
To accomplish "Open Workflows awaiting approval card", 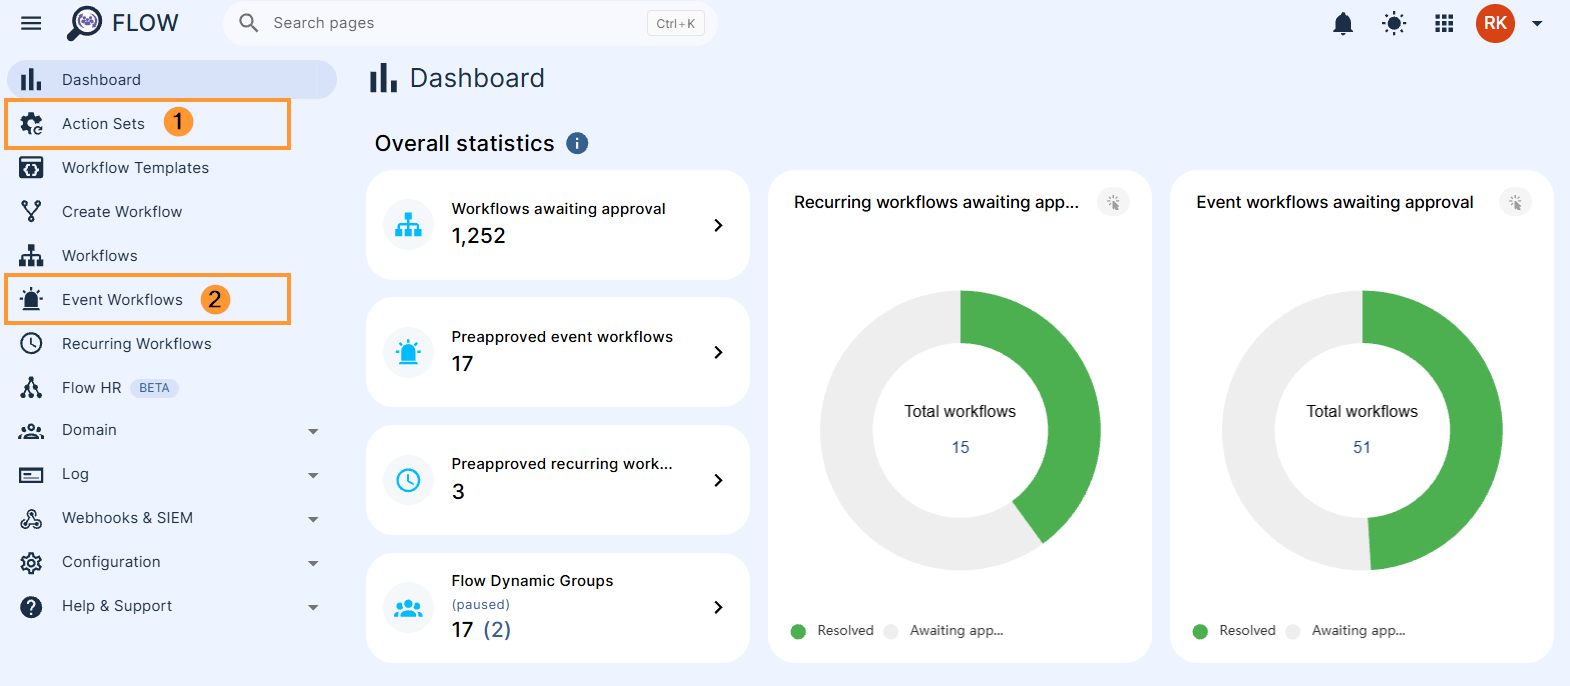I will coord(558,225).
